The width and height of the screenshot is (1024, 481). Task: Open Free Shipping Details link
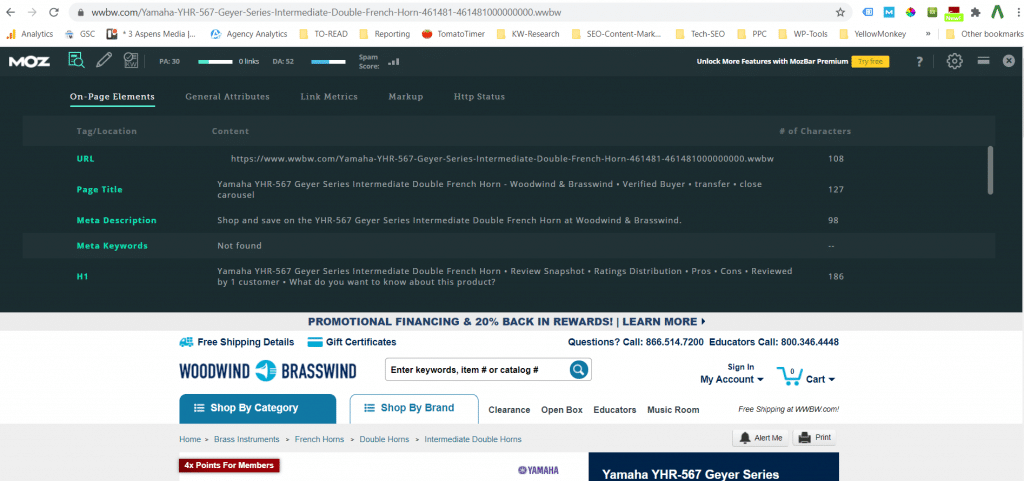[236, 342]
